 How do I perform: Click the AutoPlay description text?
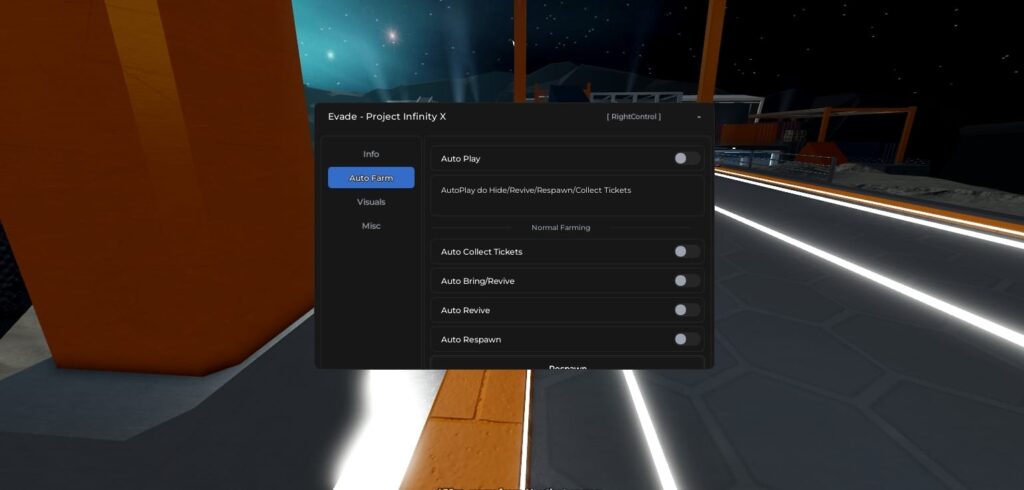click(x=536, y=190)
